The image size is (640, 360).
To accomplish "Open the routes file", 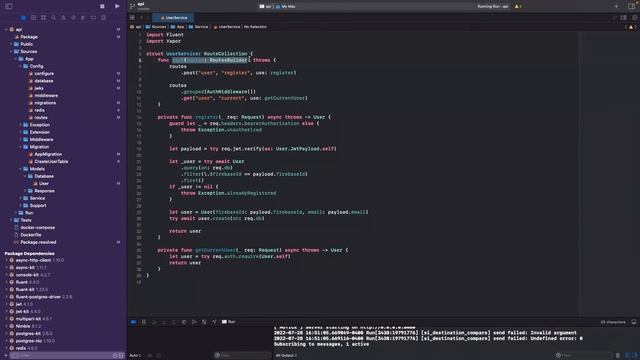I will [41, 118].
